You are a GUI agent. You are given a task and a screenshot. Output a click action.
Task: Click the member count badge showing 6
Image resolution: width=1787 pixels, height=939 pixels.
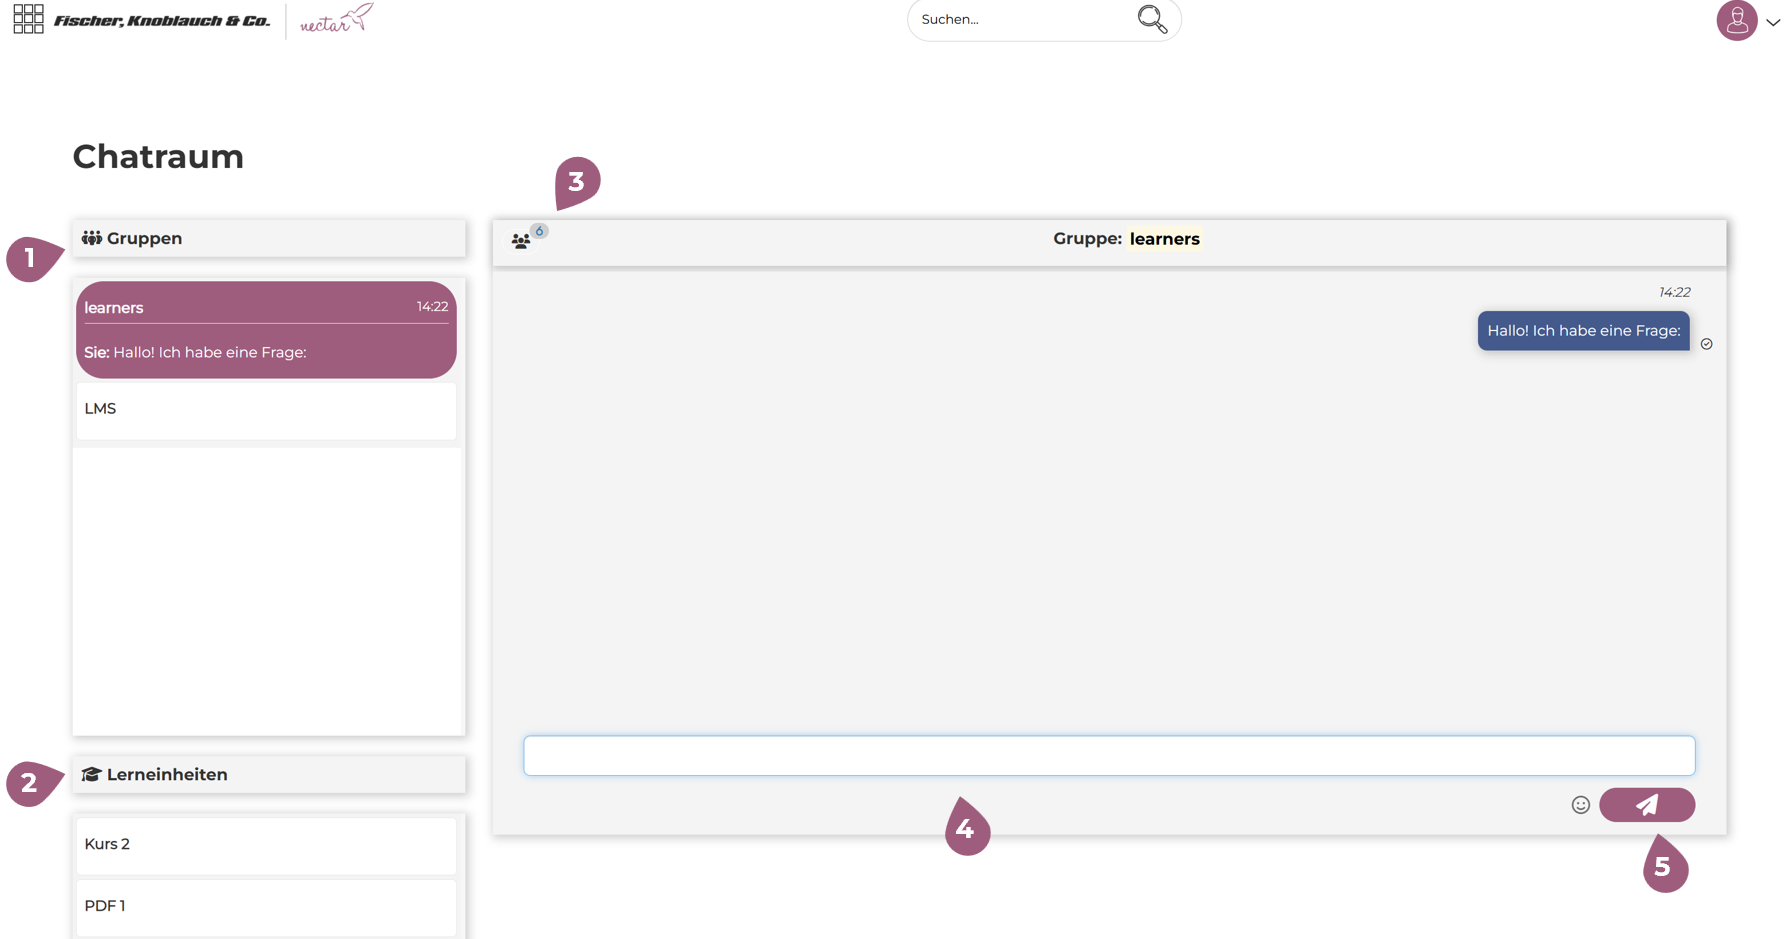(x=539, y=231)
